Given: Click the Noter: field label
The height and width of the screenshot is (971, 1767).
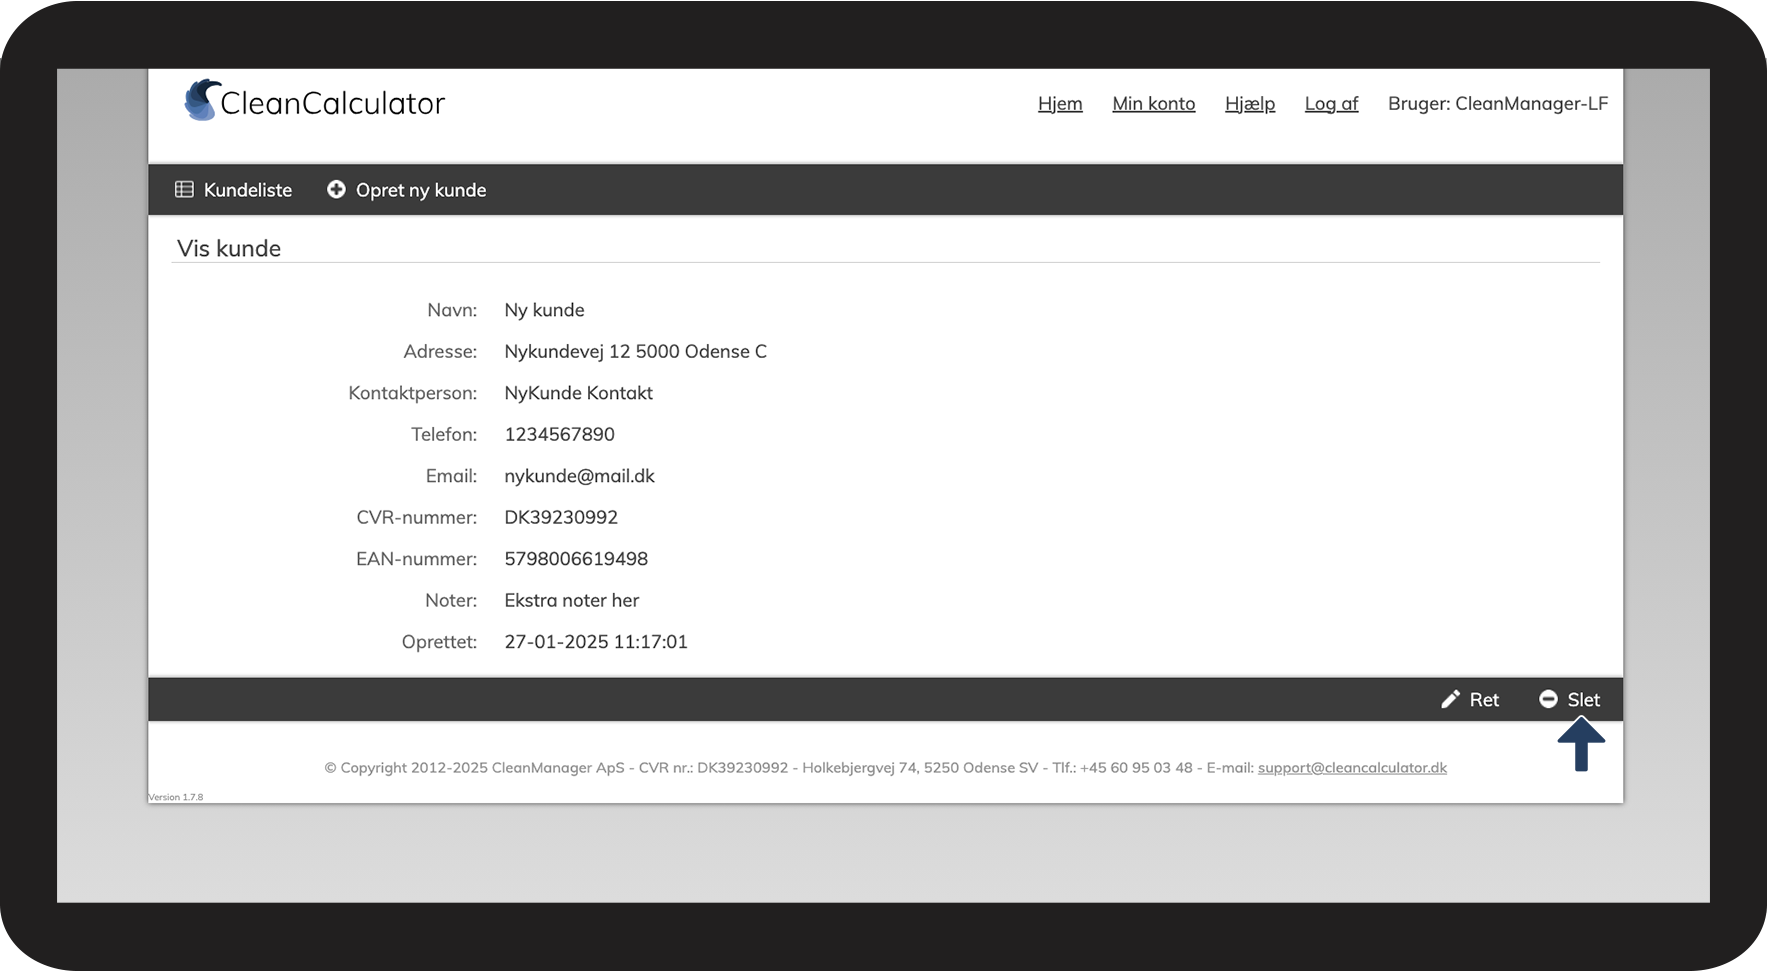Looking at the screenshot, I should (451, 600).
